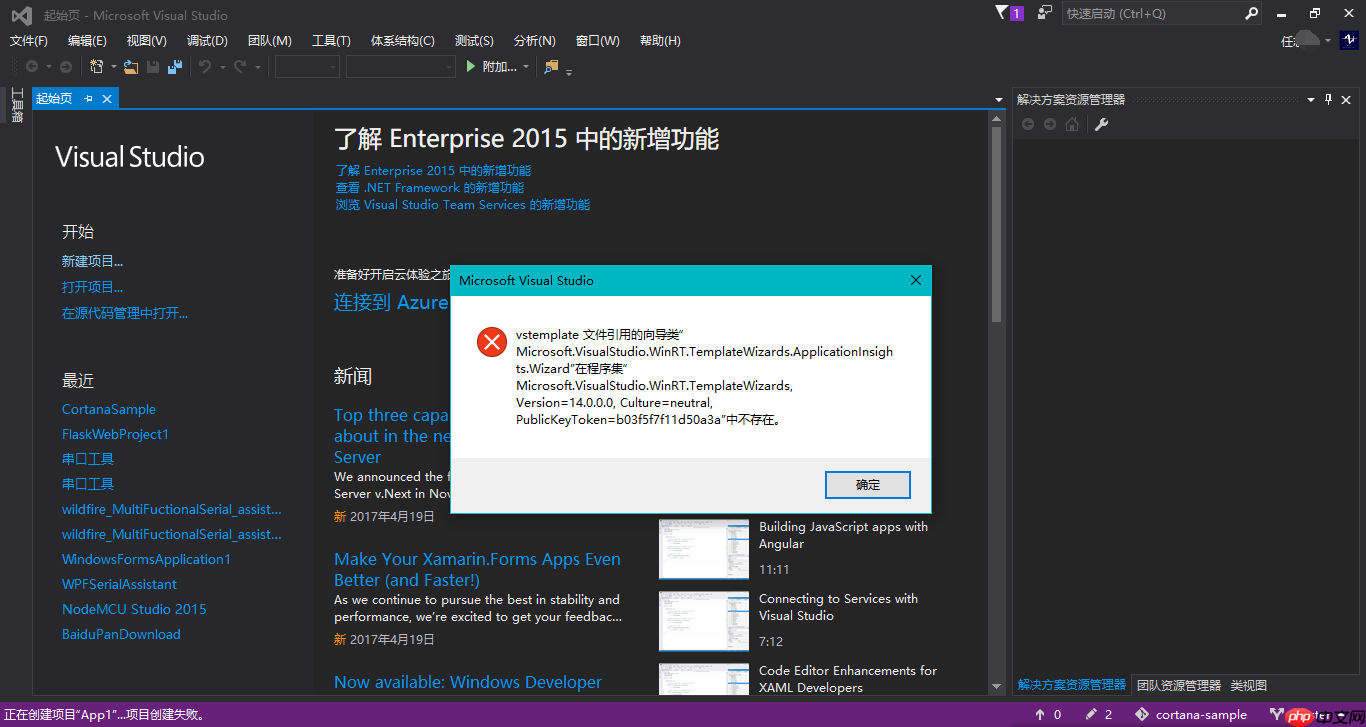Screen dimensions: 1366x727
Task: Click the Git branch icon showing cortana-sample
Action: click(x=1142, y=714)
